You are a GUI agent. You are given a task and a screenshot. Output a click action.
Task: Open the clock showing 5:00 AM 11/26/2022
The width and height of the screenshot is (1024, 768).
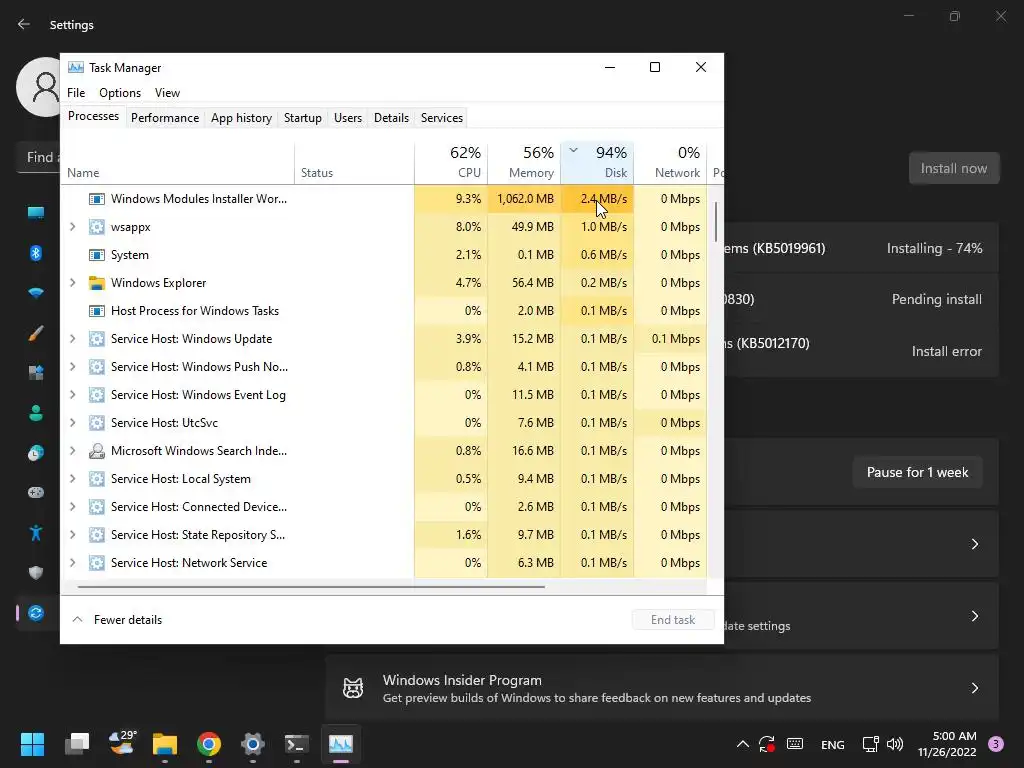[946, 744]
